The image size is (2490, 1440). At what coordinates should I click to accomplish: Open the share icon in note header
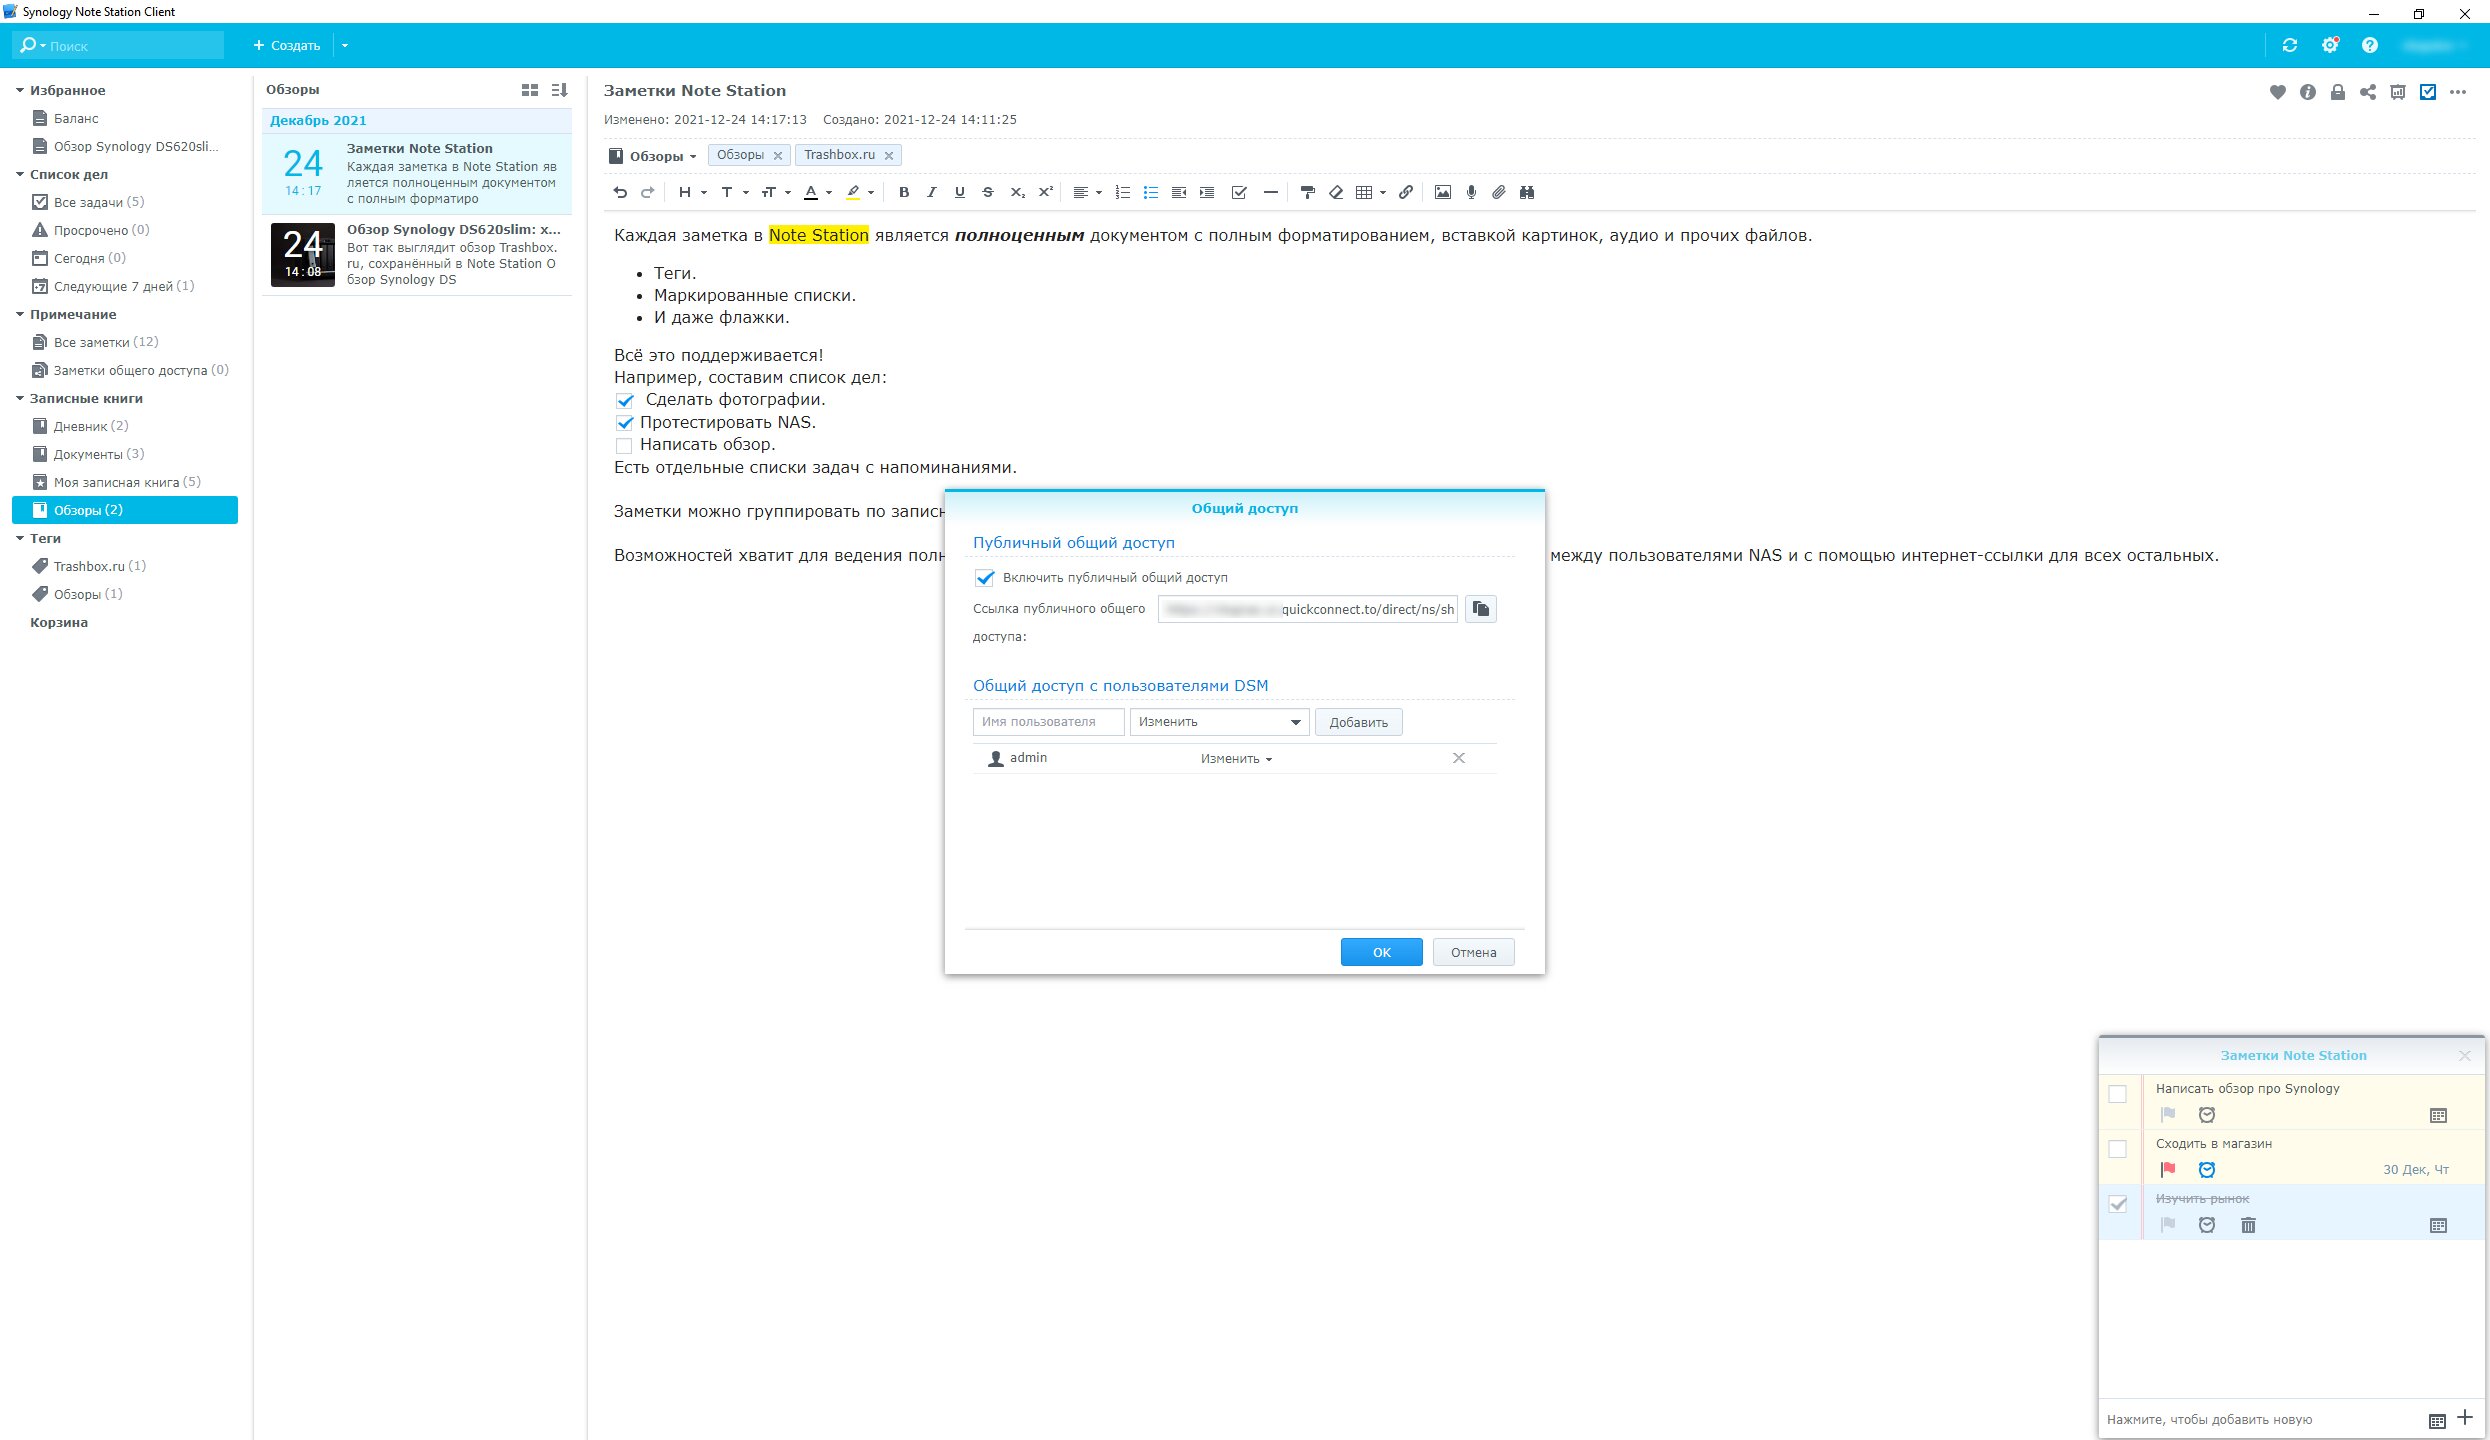(2368, 92)
